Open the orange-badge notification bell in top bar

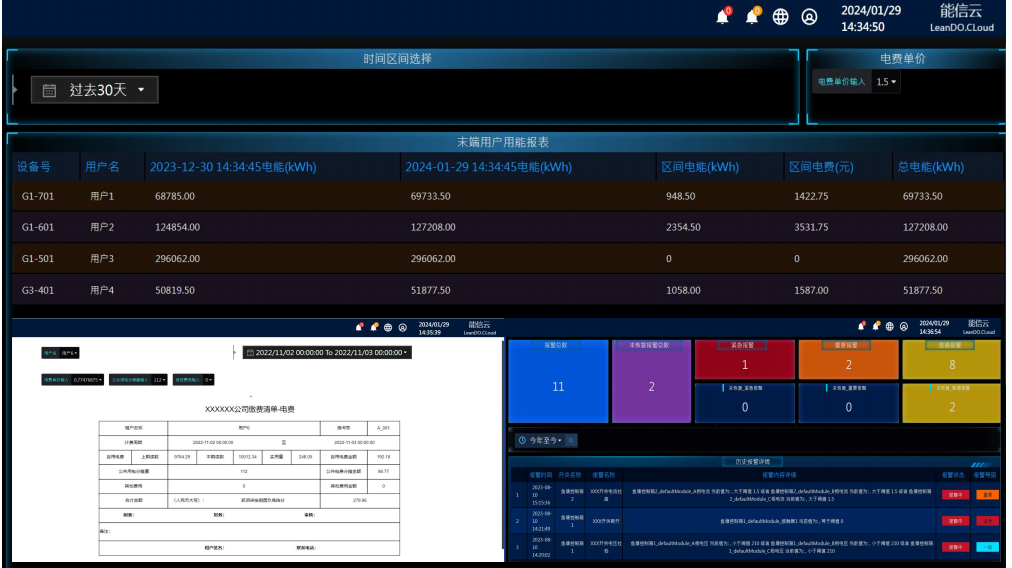(x=752, y=17)
